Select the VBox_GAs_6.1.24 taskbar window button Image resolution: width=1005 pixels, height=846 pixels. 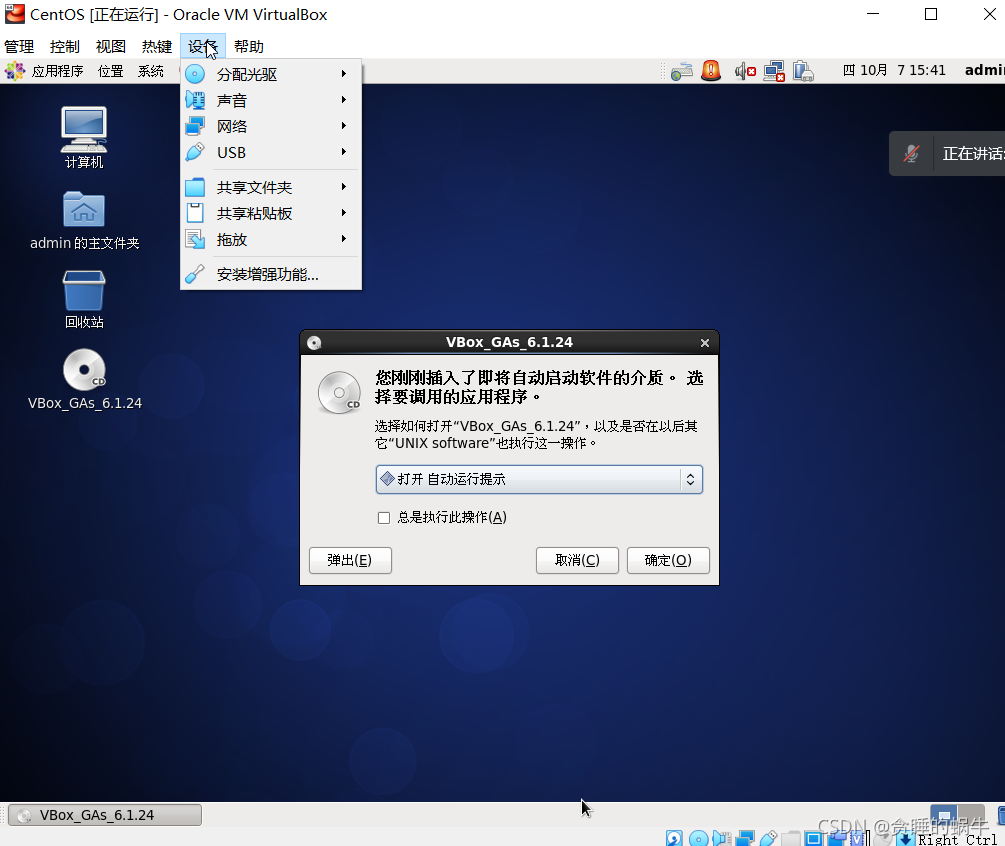(x=105, y=815)
